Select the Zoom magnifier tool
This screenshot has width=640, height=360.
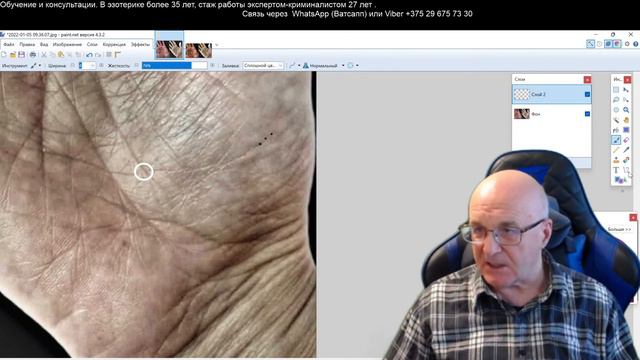click(x=626, y=110)
